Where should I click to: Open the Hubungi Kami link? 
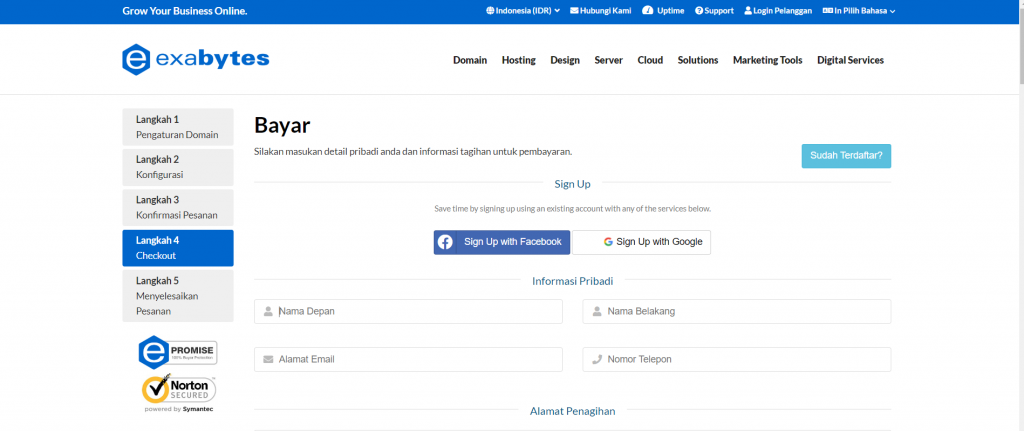point(601,11)
